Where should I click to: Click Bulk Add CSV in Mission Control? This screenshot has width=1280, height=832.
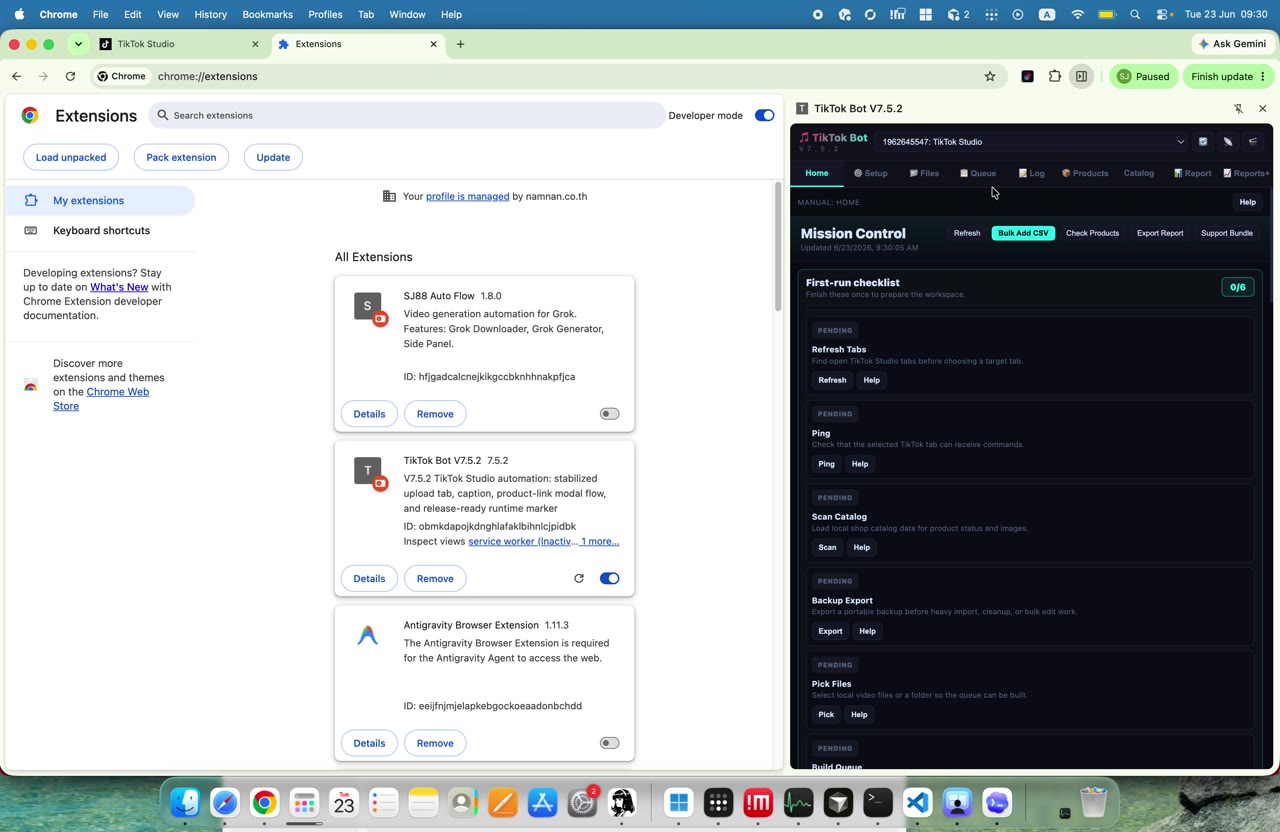tap(1023, 233)
